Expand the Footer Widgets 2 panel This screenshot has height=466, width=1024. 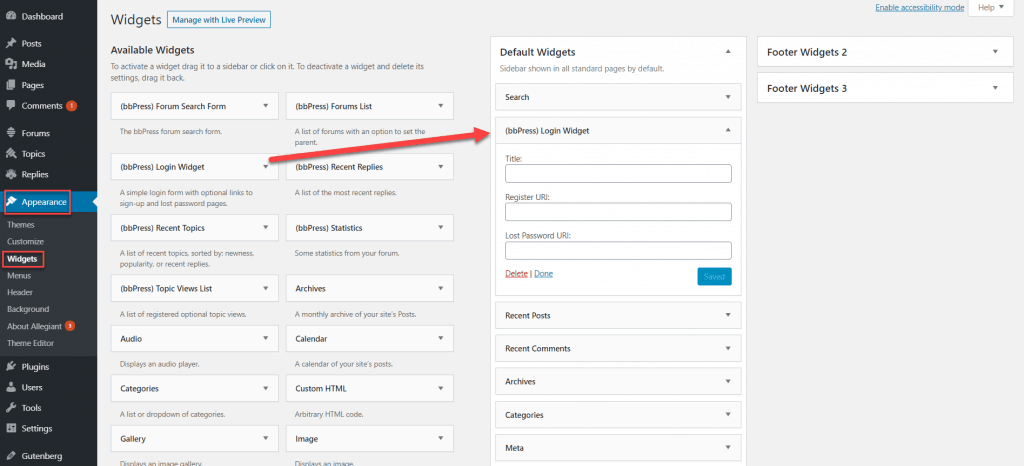(x=994, y=52)
